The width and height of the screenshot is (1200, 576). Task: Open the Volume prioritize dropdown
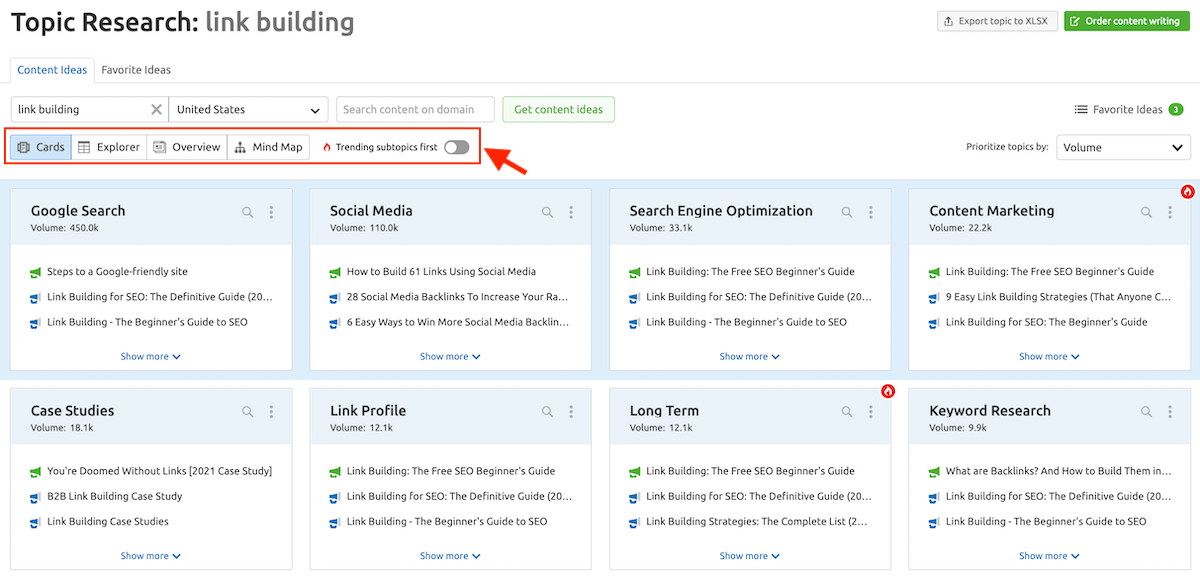click(1123, 147)
